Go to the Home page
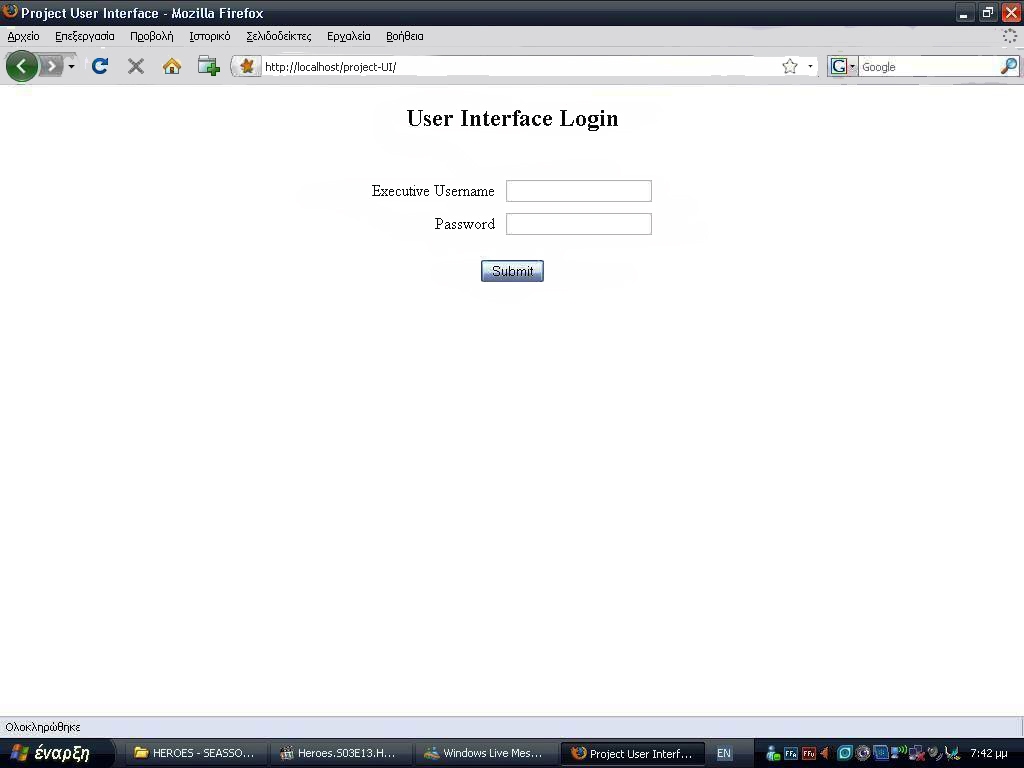The image size is (1024, 768). [x=172, y=66]
